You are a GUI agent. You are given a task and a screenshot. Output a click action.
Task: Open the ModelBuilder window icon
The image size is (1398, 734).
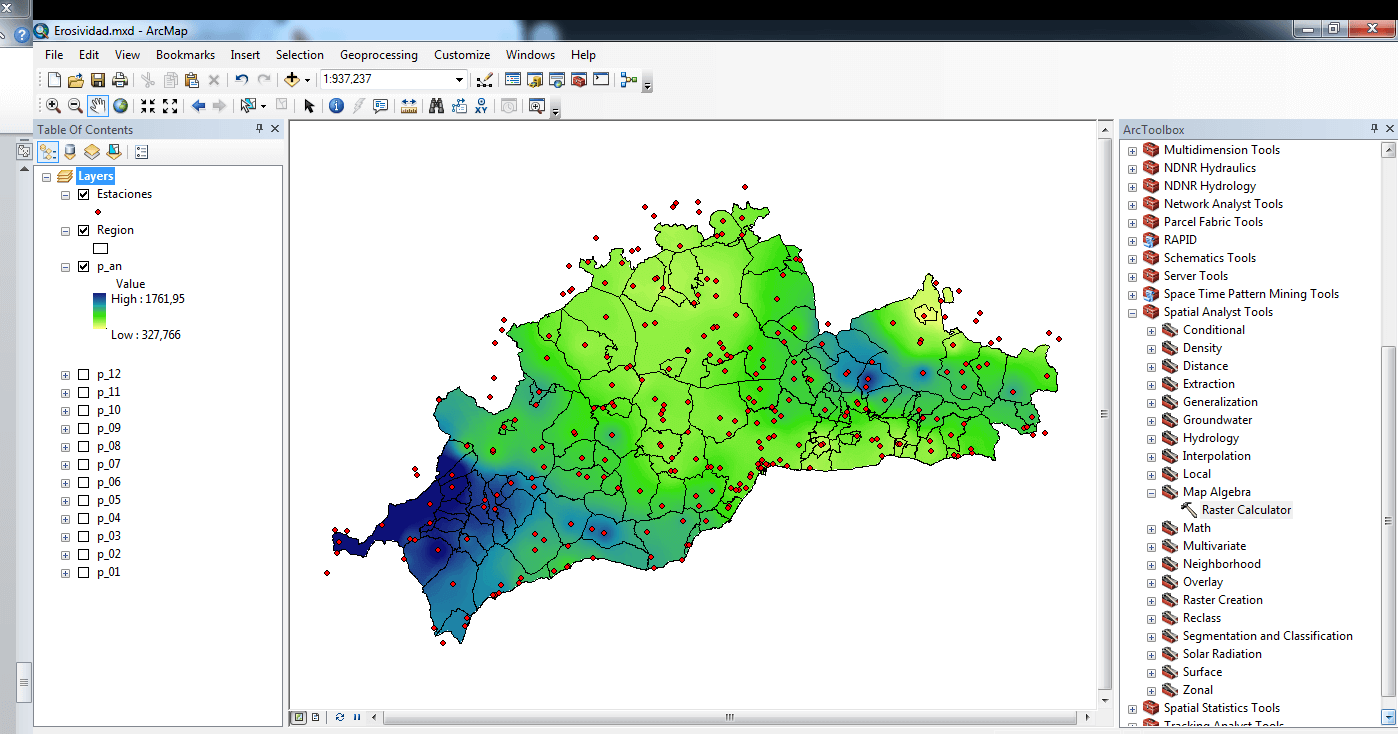pos(627,80)
